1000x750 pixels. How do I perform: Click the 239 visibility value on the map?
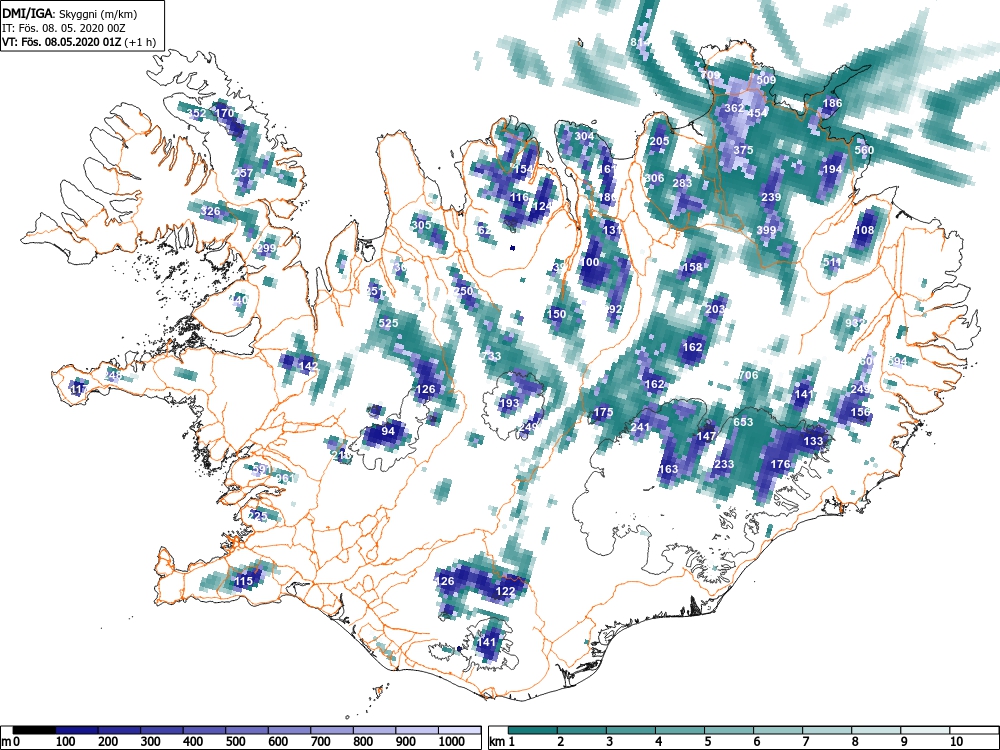click(771, 197)
